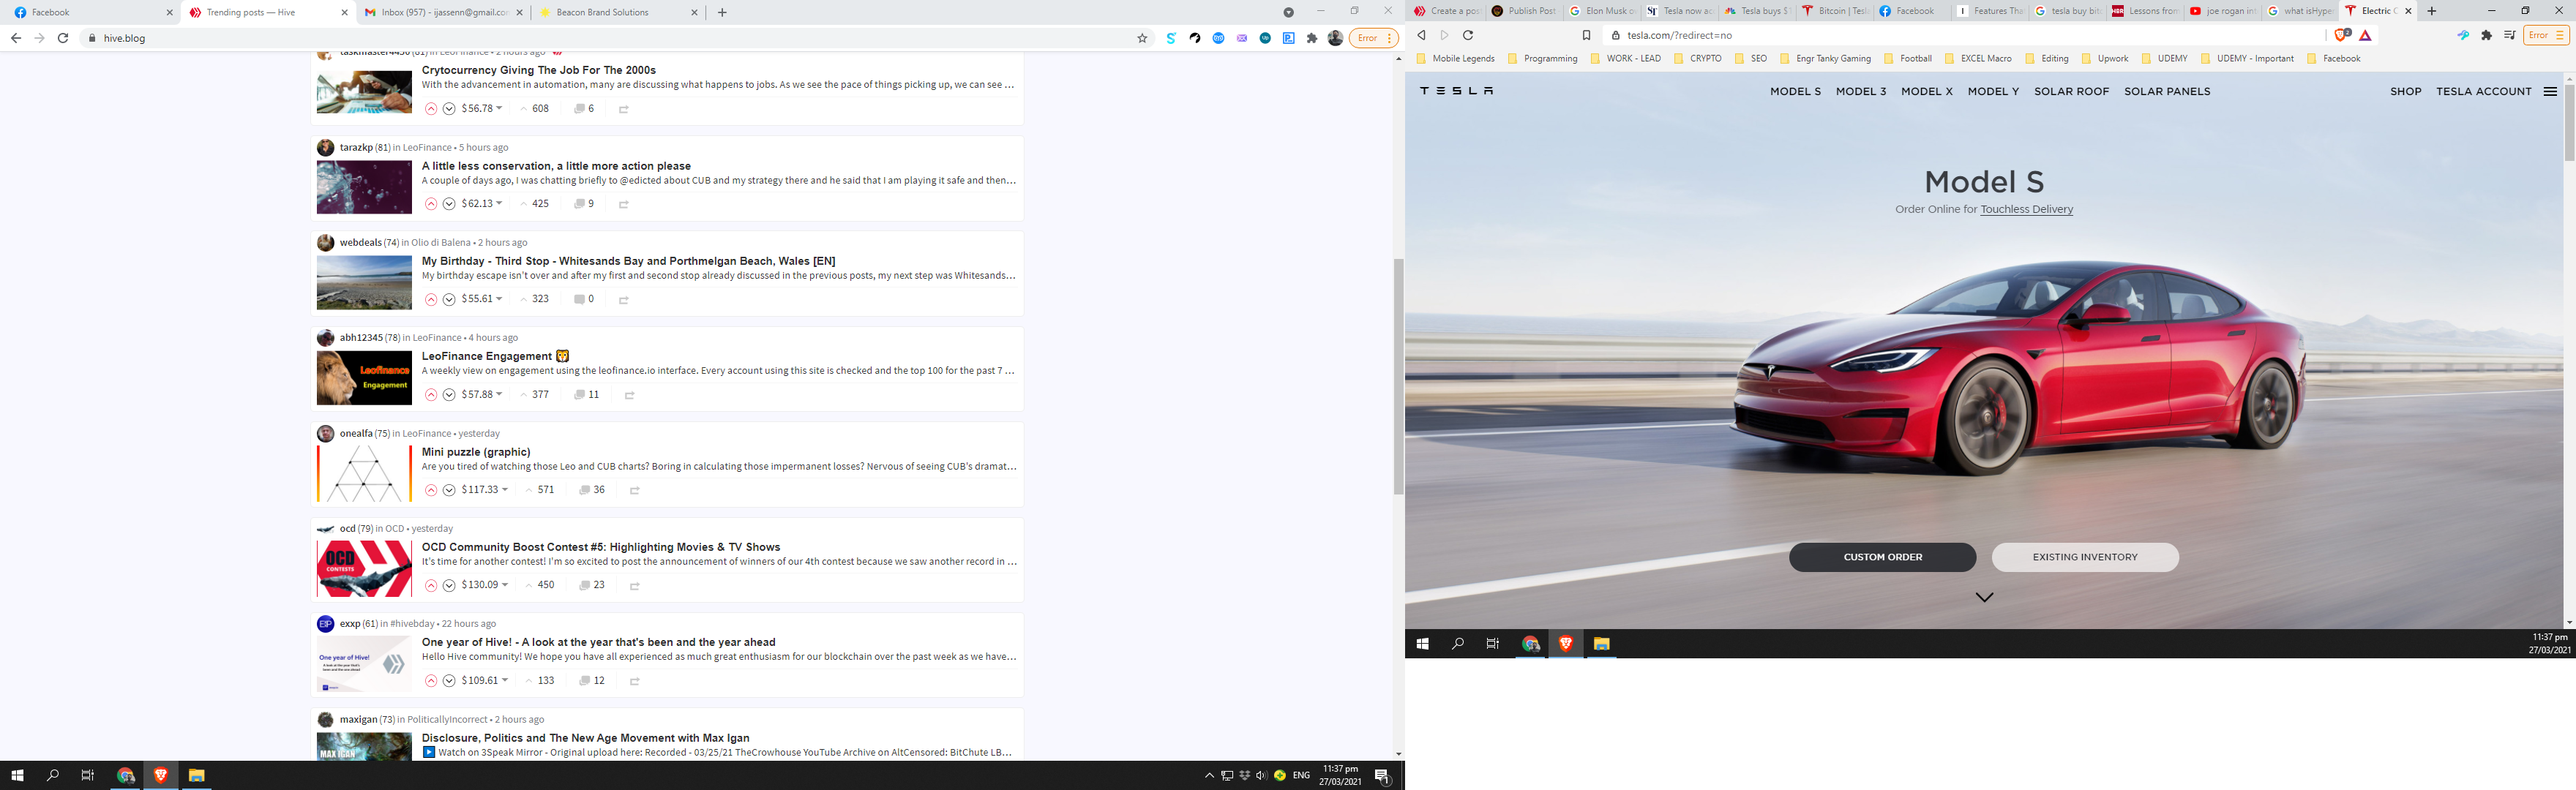Open TESLA ACCOUNT link

tap(2483, 91)
